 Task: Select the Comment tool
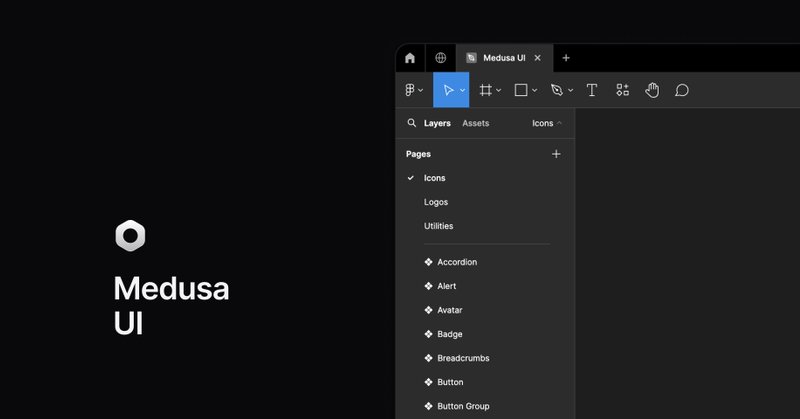coord(682,90)
